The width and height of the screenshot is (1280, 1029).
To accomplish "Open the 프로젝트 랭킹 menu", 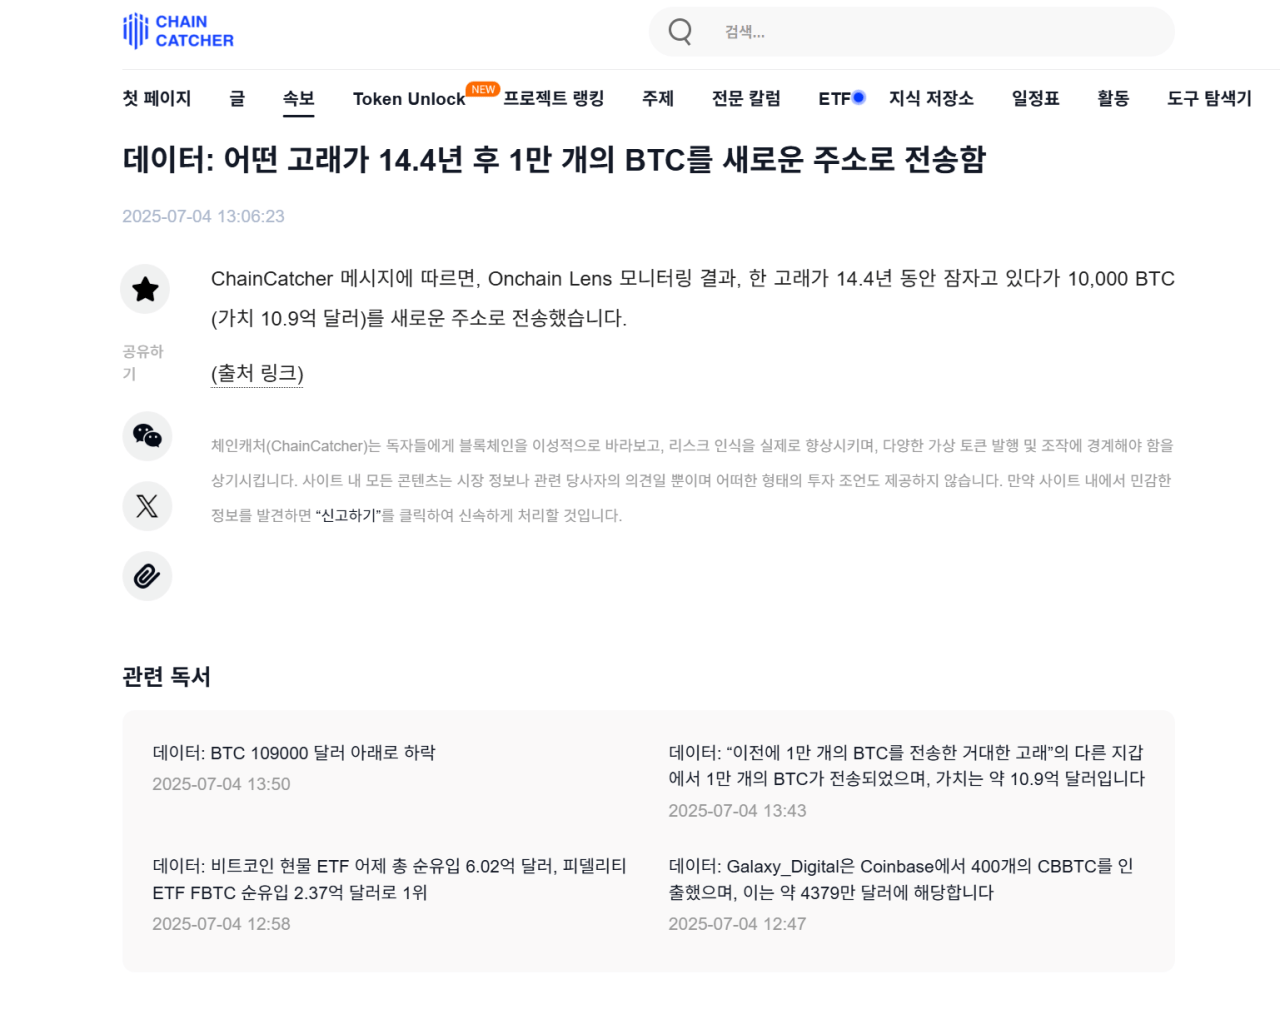I will coord(553,98).
